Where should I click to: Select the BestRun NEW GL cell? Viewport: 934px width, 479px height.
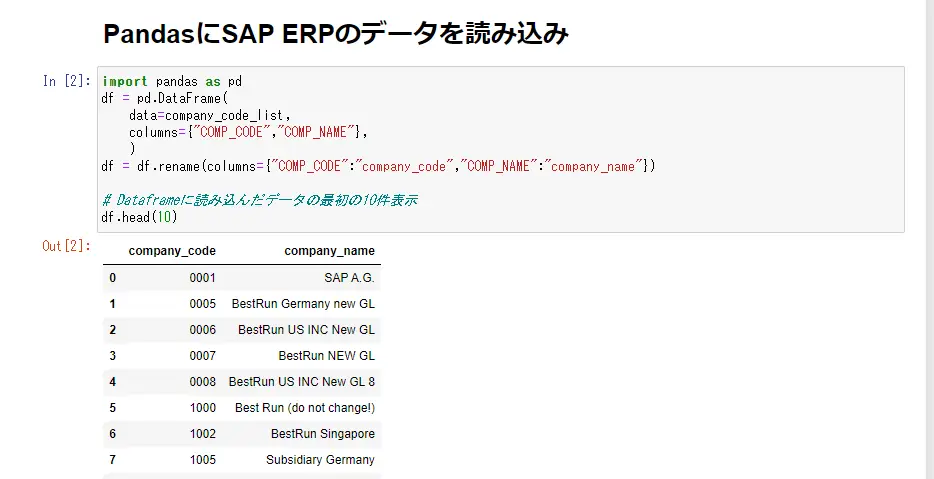pos(326,356)
